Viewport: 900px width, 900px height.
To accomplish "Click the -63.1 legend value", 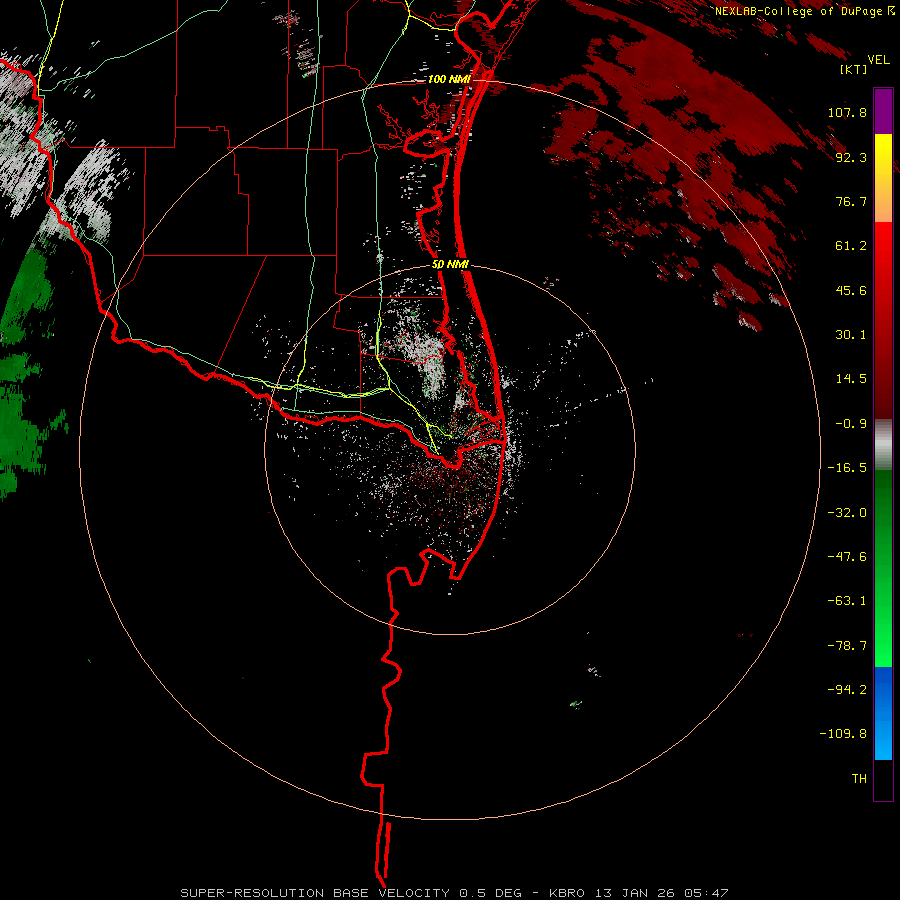I will [x=847, y=601].
